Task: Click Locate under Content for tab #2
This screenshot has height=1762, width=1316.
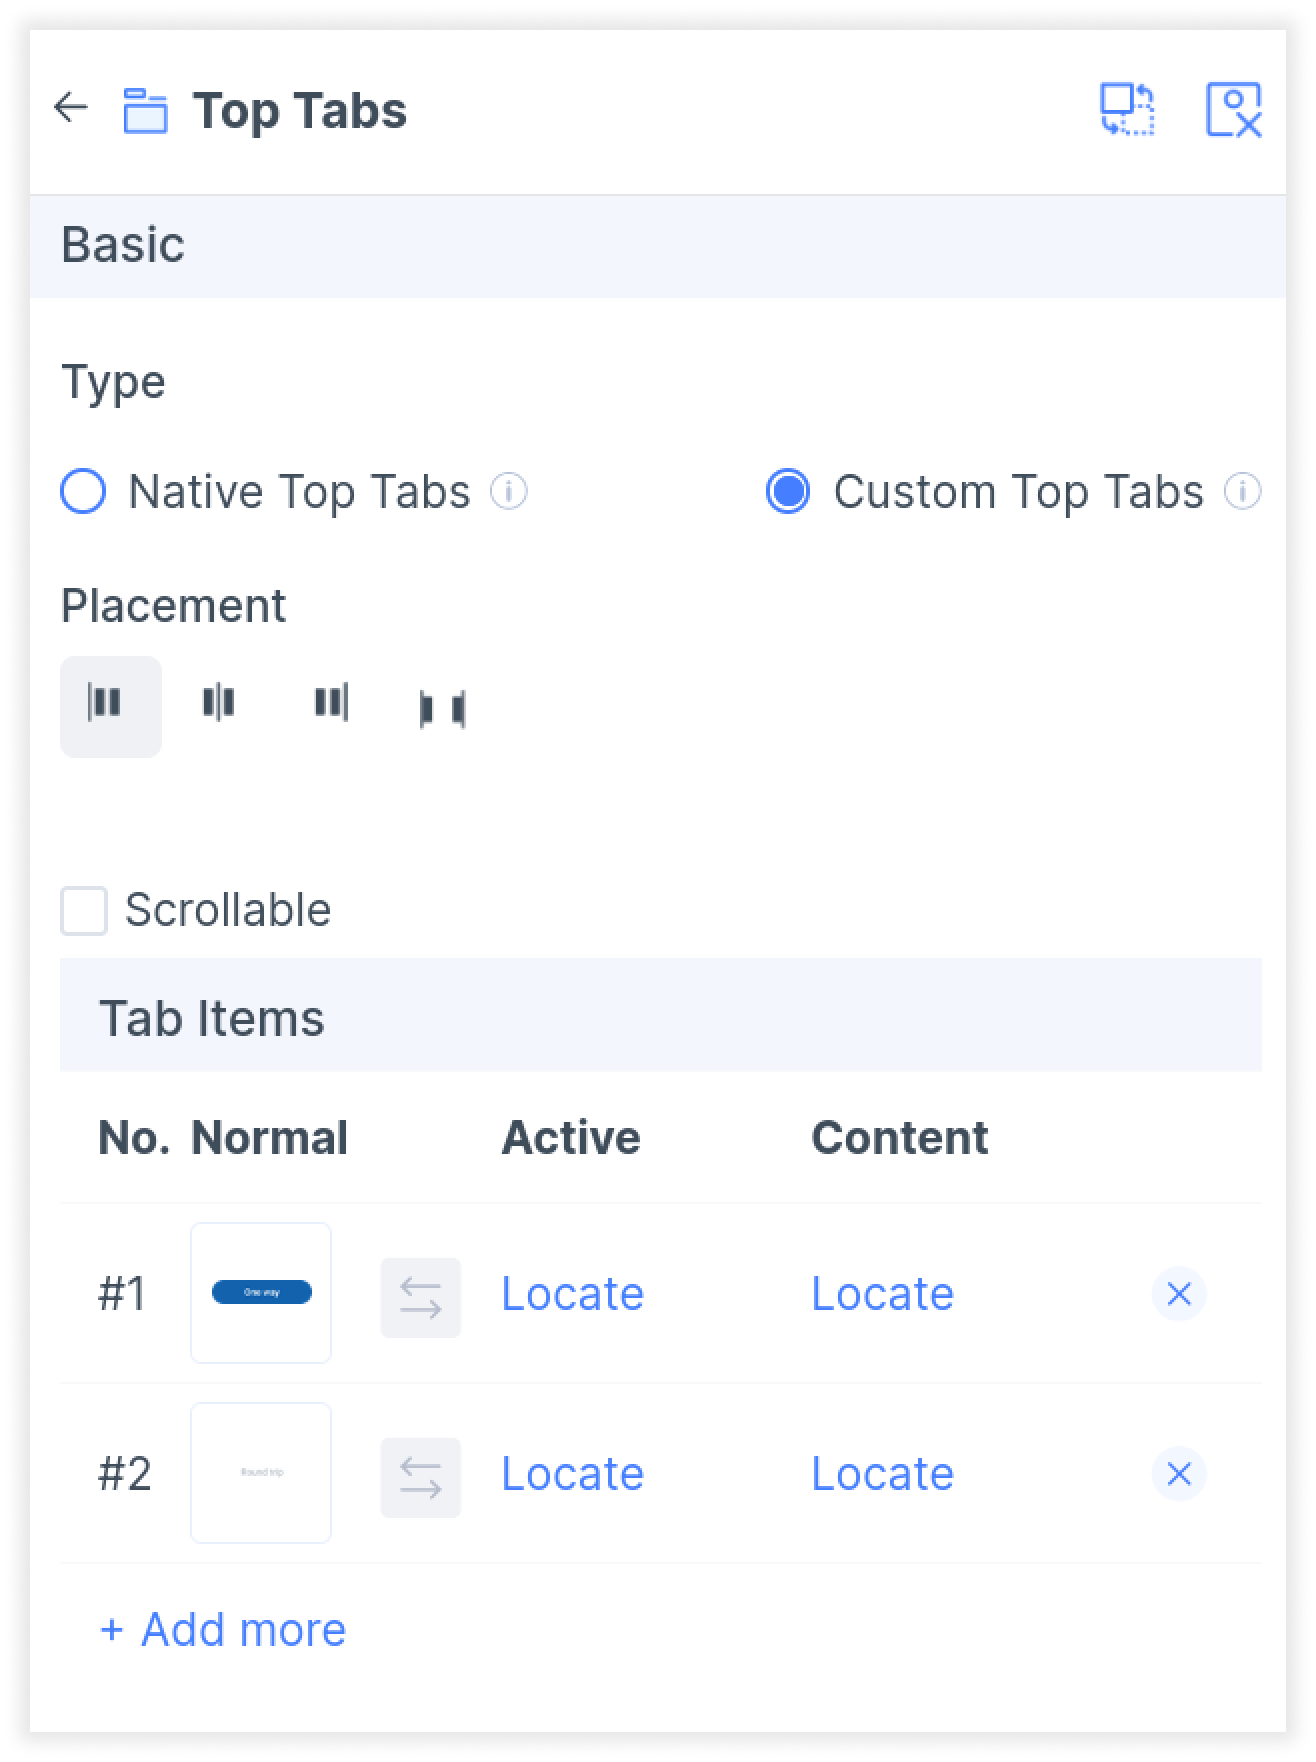Action: pyautogui.click(x=882, y=1474)
